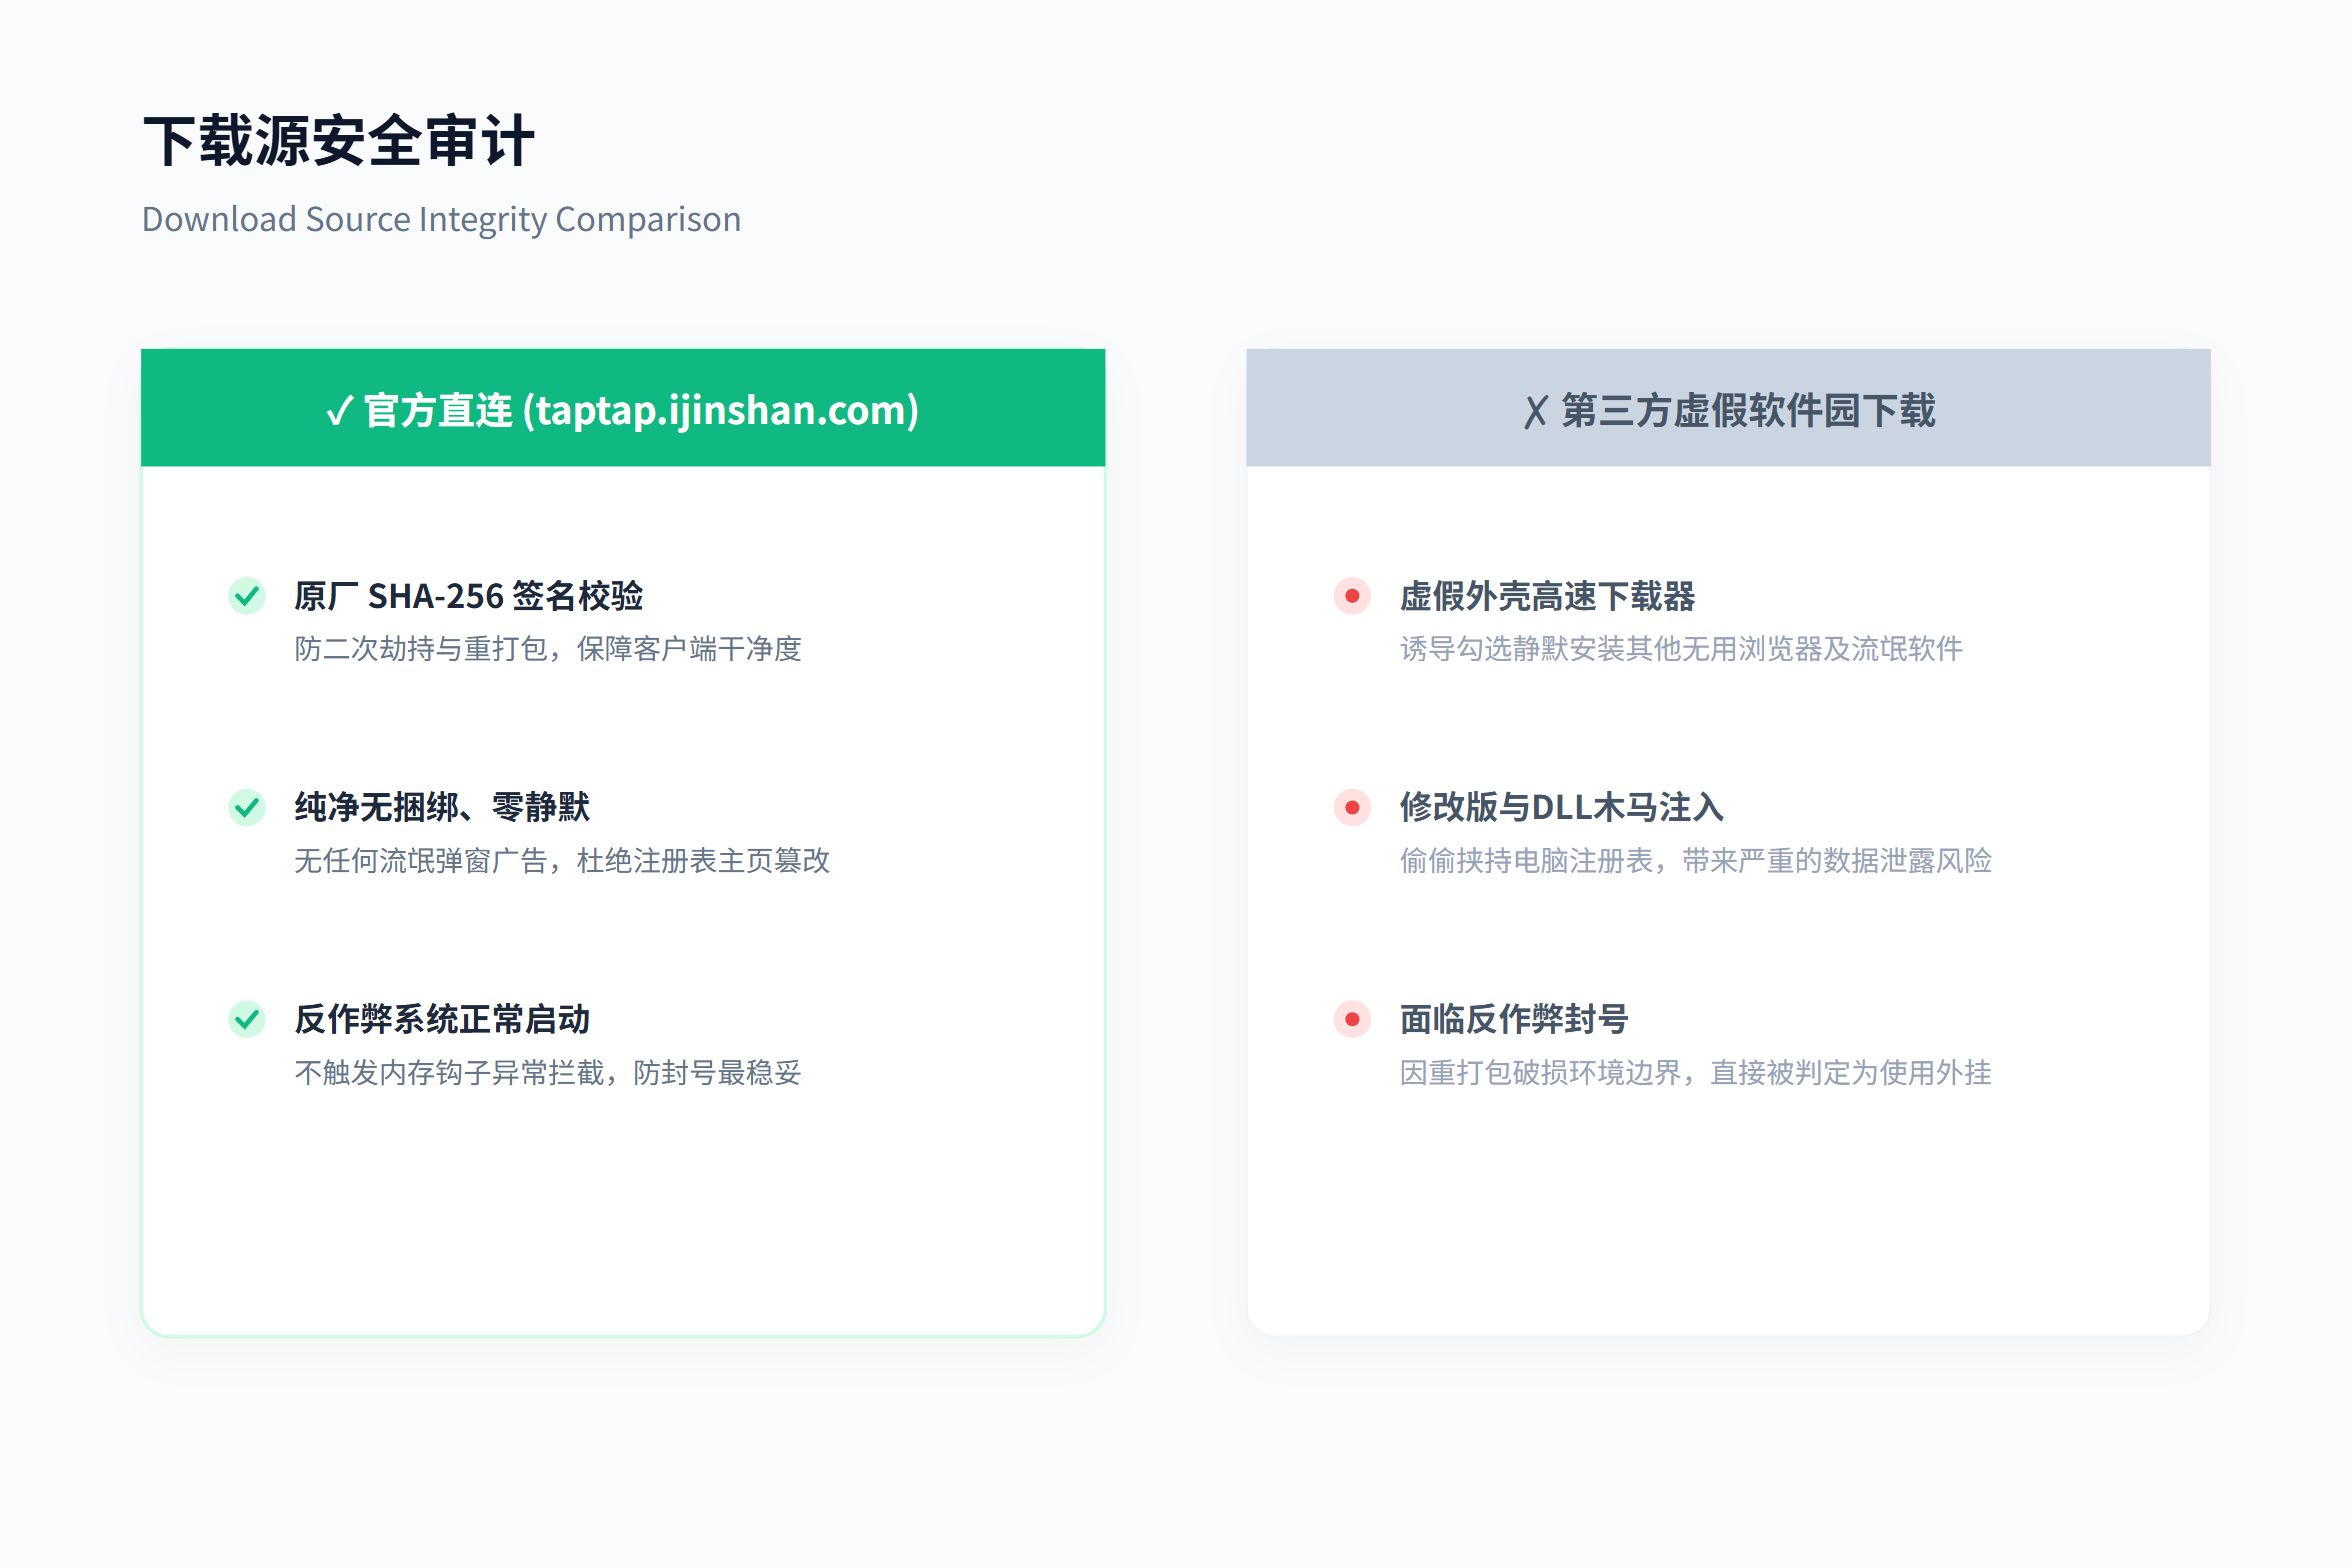Click the heading 修改版与DLL木马注入
Viewport: 2352px width, 1568px height.
[1562, 807]
